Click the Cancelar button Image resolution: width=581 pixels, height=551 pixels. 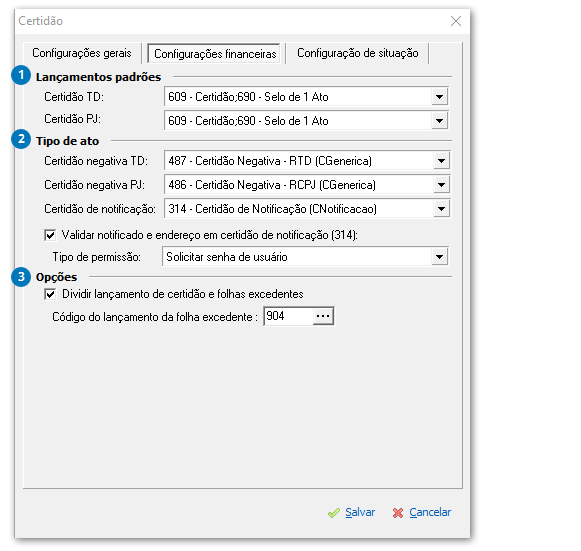[422, 512]
